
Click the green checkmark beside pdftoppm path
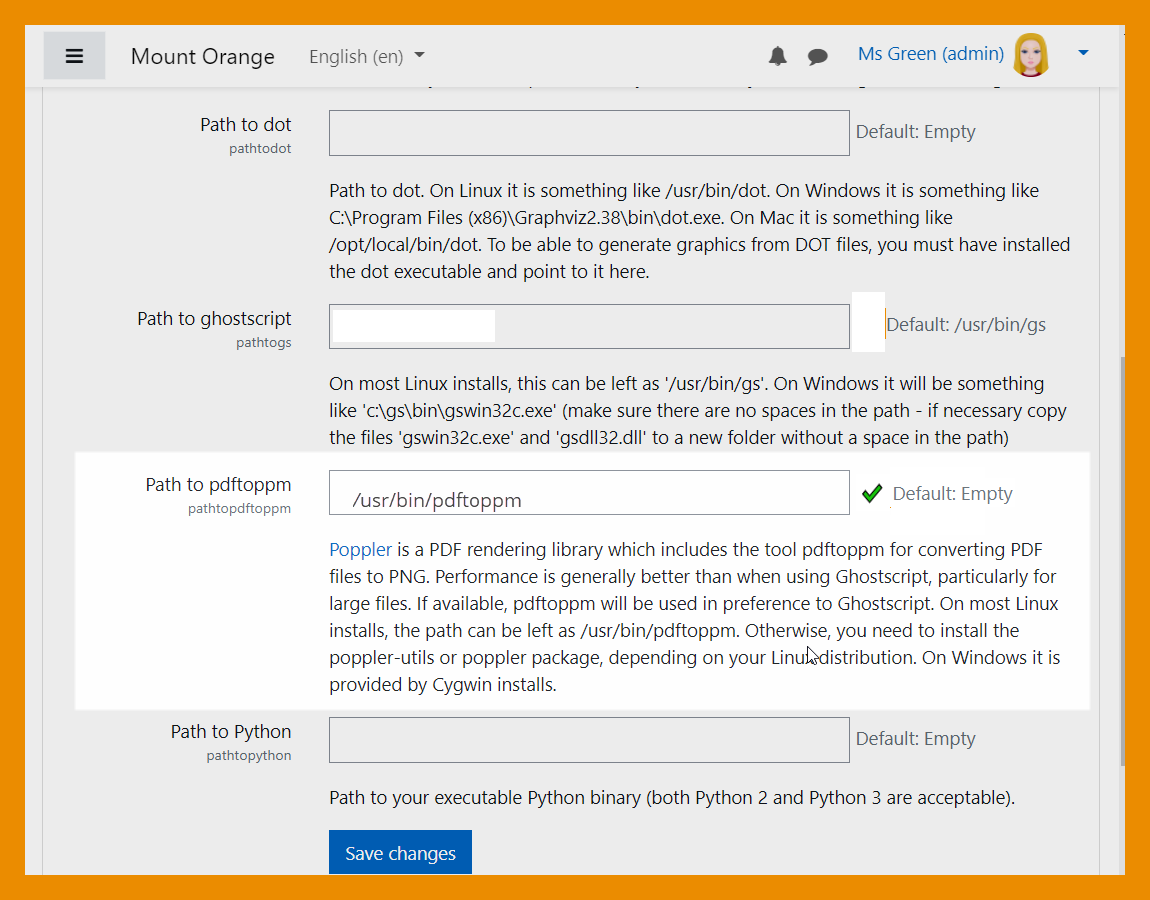pos(872,493)
